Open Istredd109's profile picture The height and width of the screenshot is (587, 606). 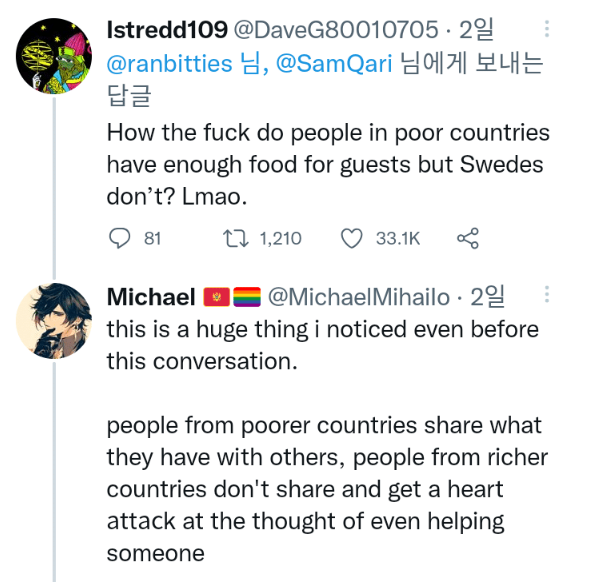[x=54, y=56]
